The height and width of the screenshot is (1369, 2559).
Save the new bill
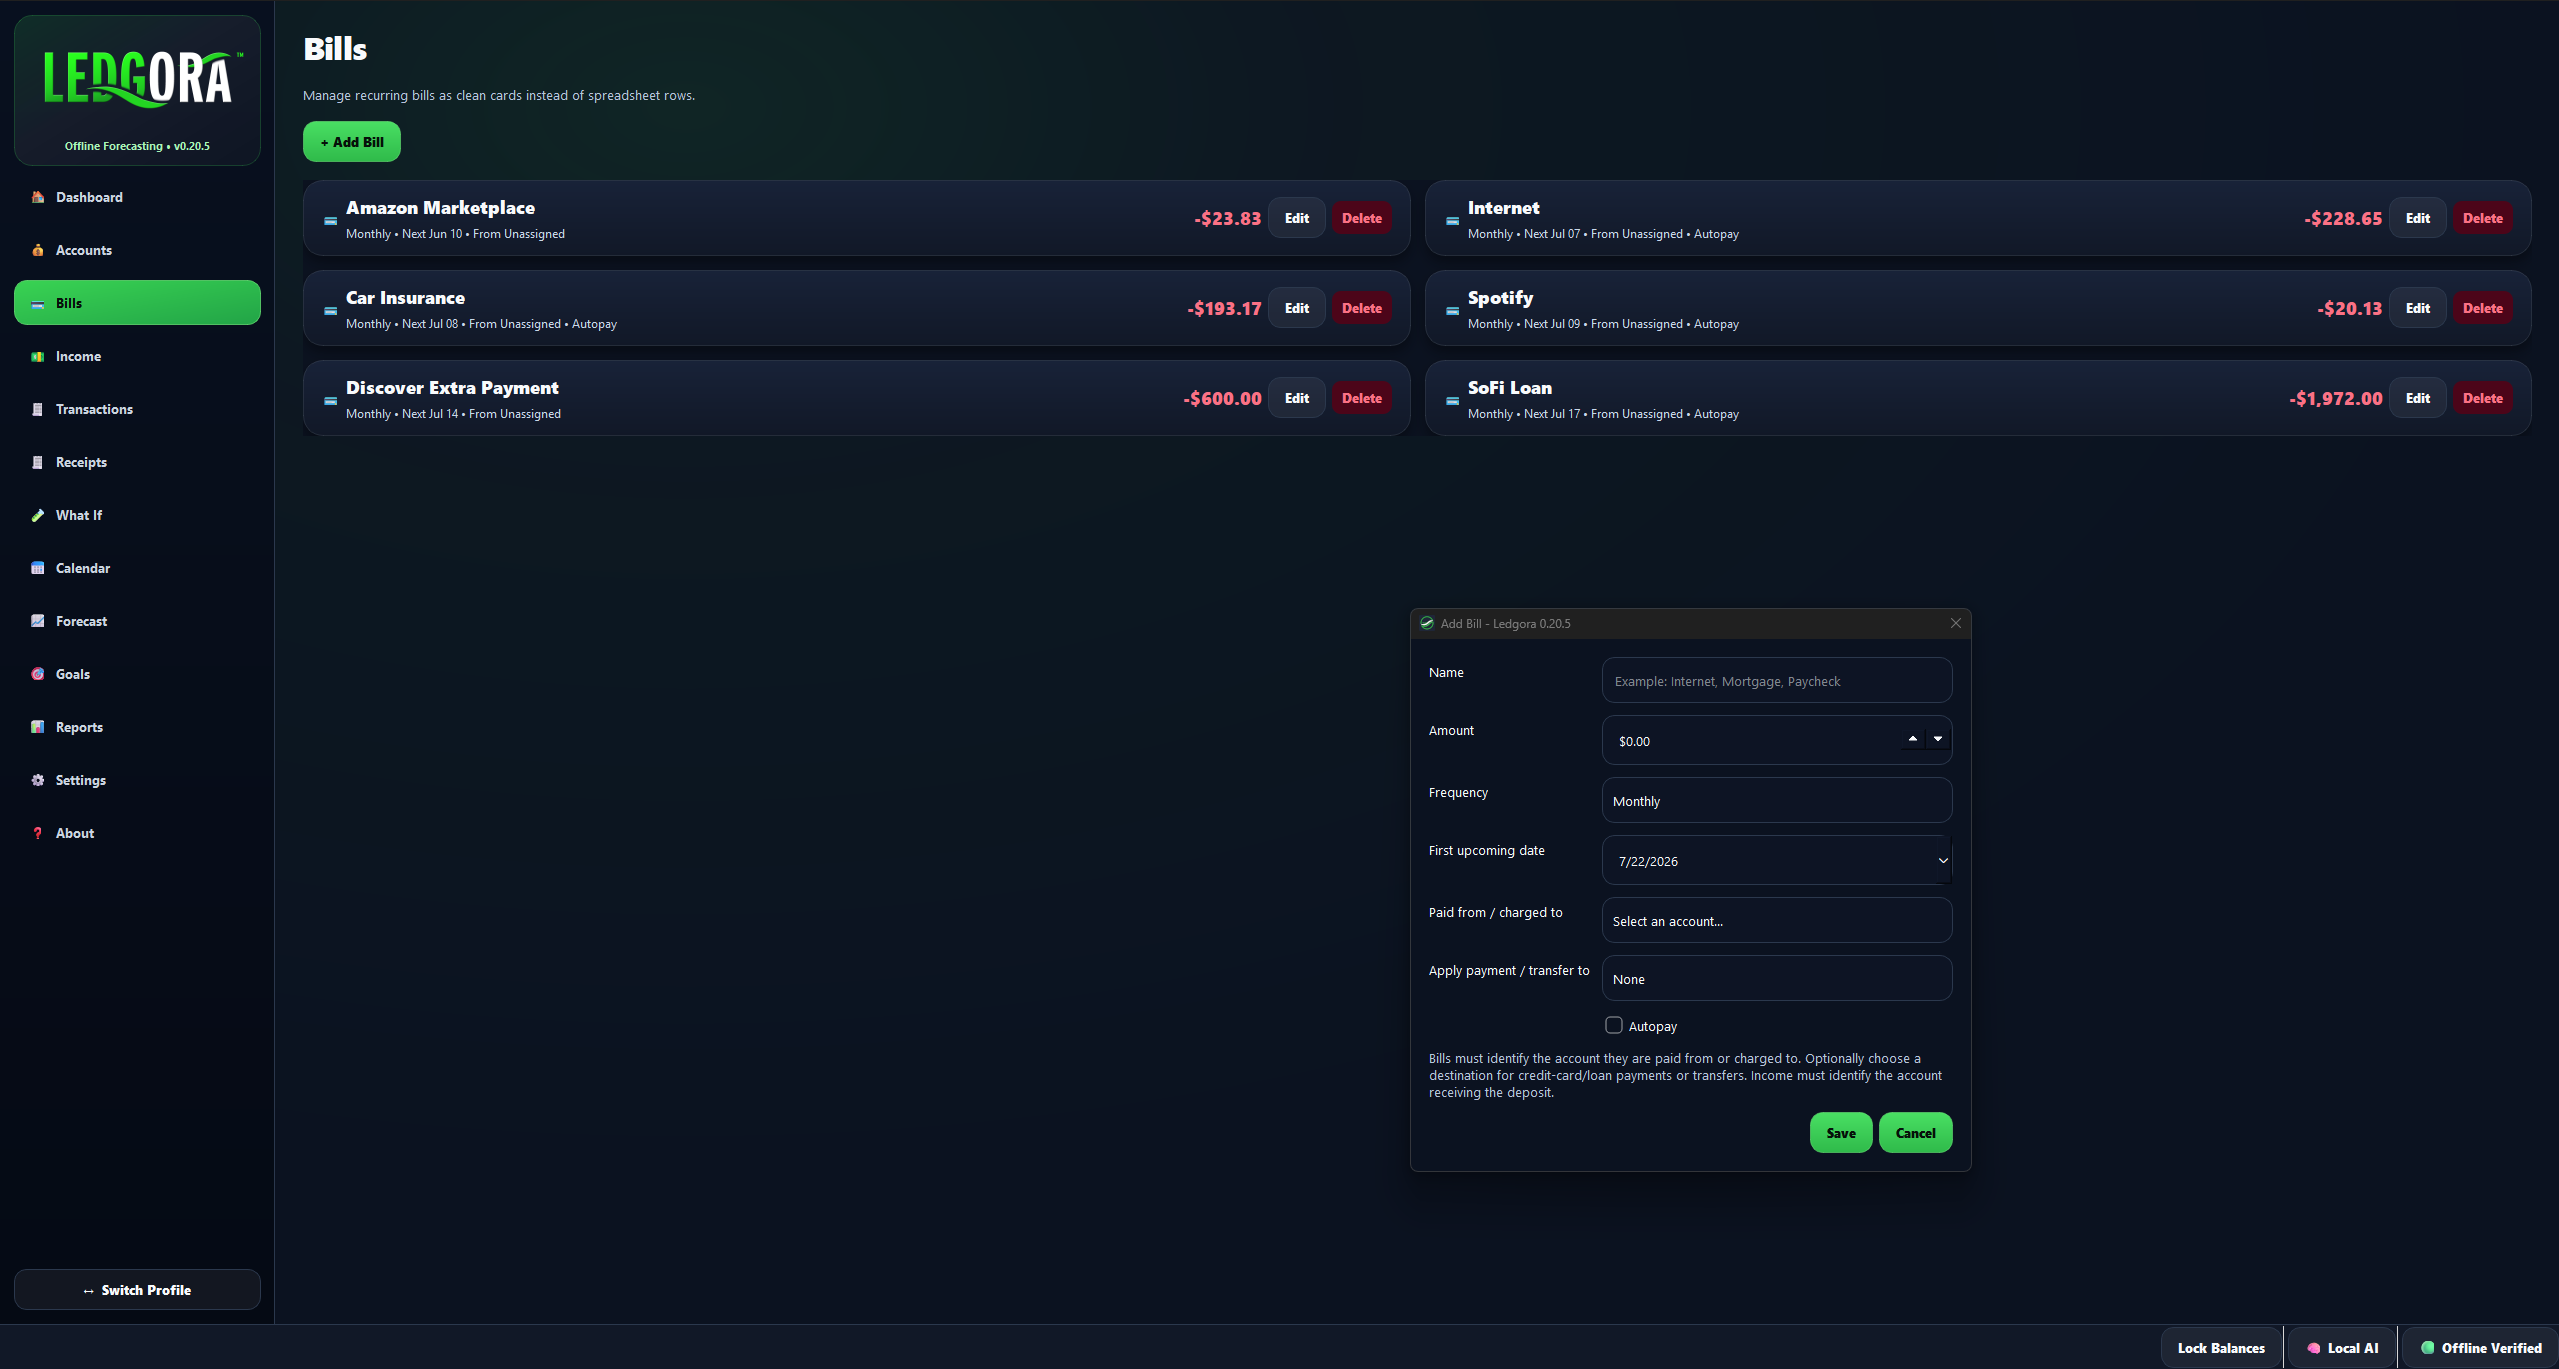pos(1840,1132)
